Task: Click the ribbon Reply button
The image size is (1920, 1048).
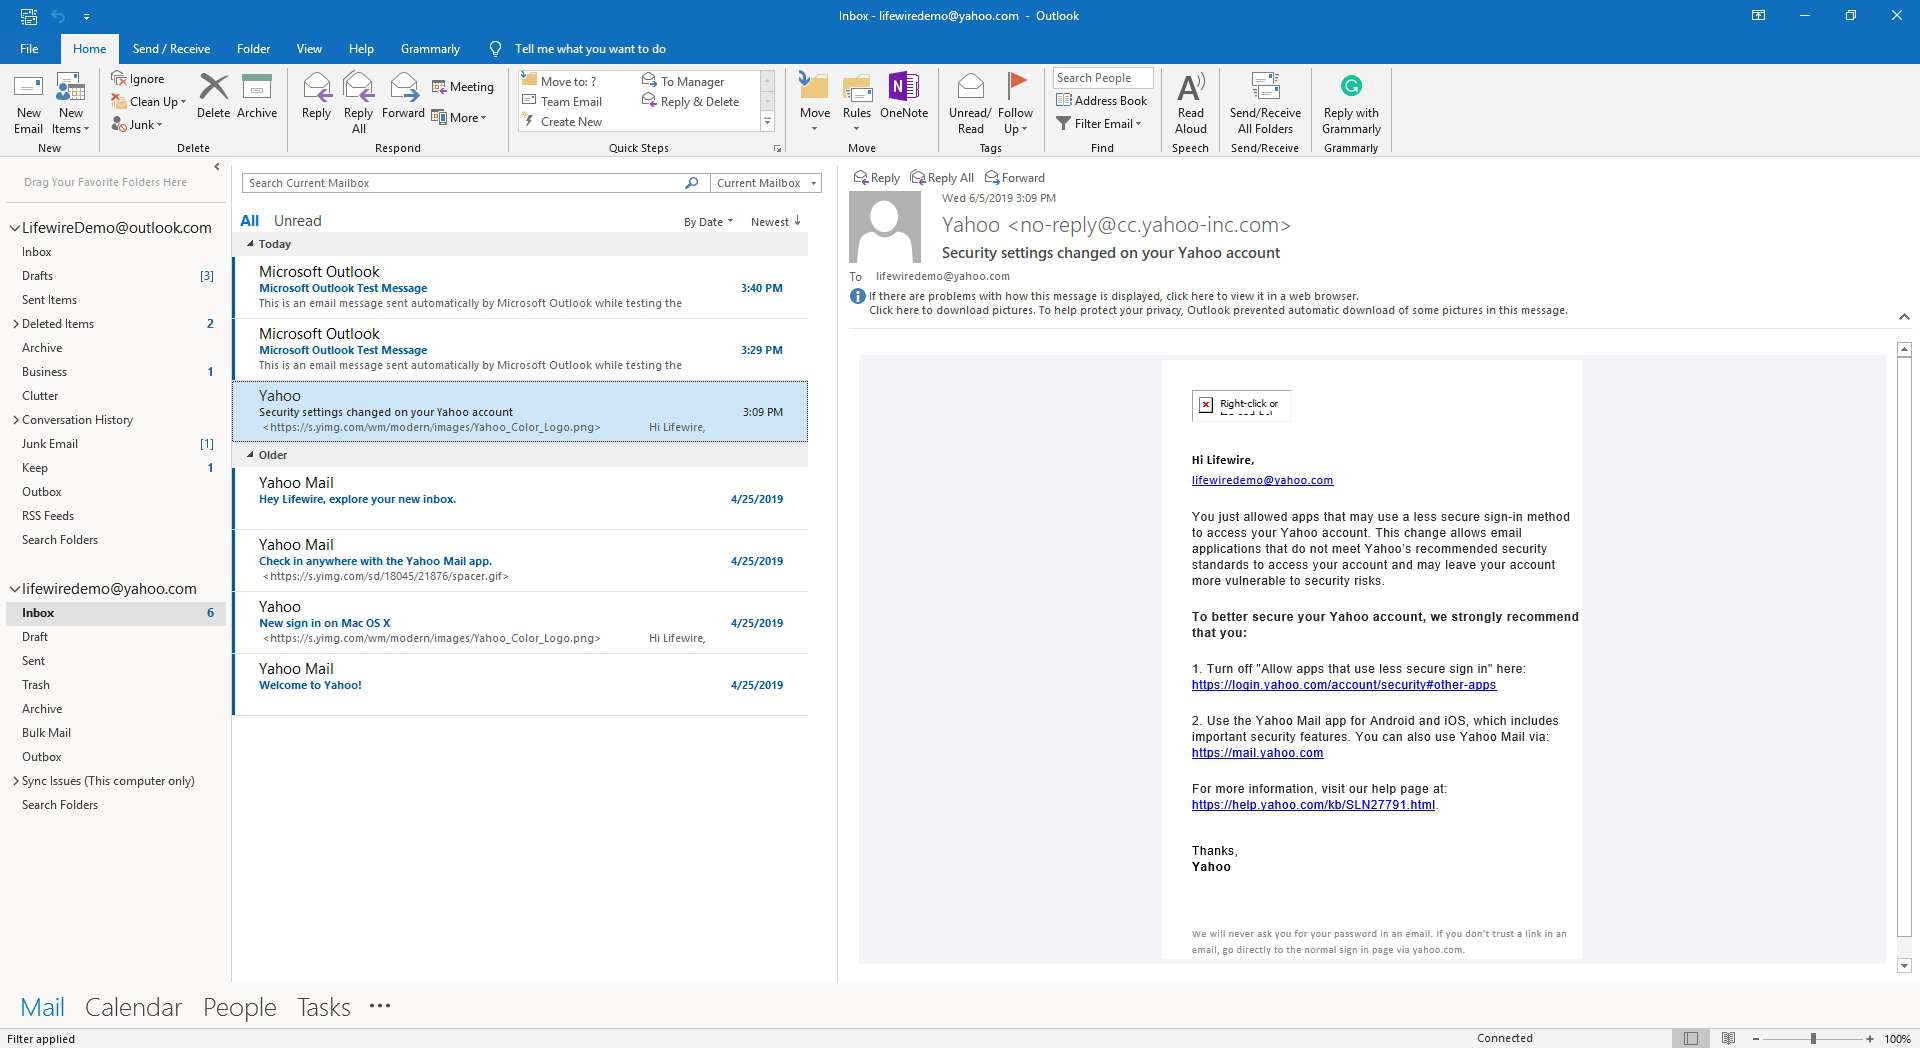Action: pyautogui.click(x=316, y=96)
